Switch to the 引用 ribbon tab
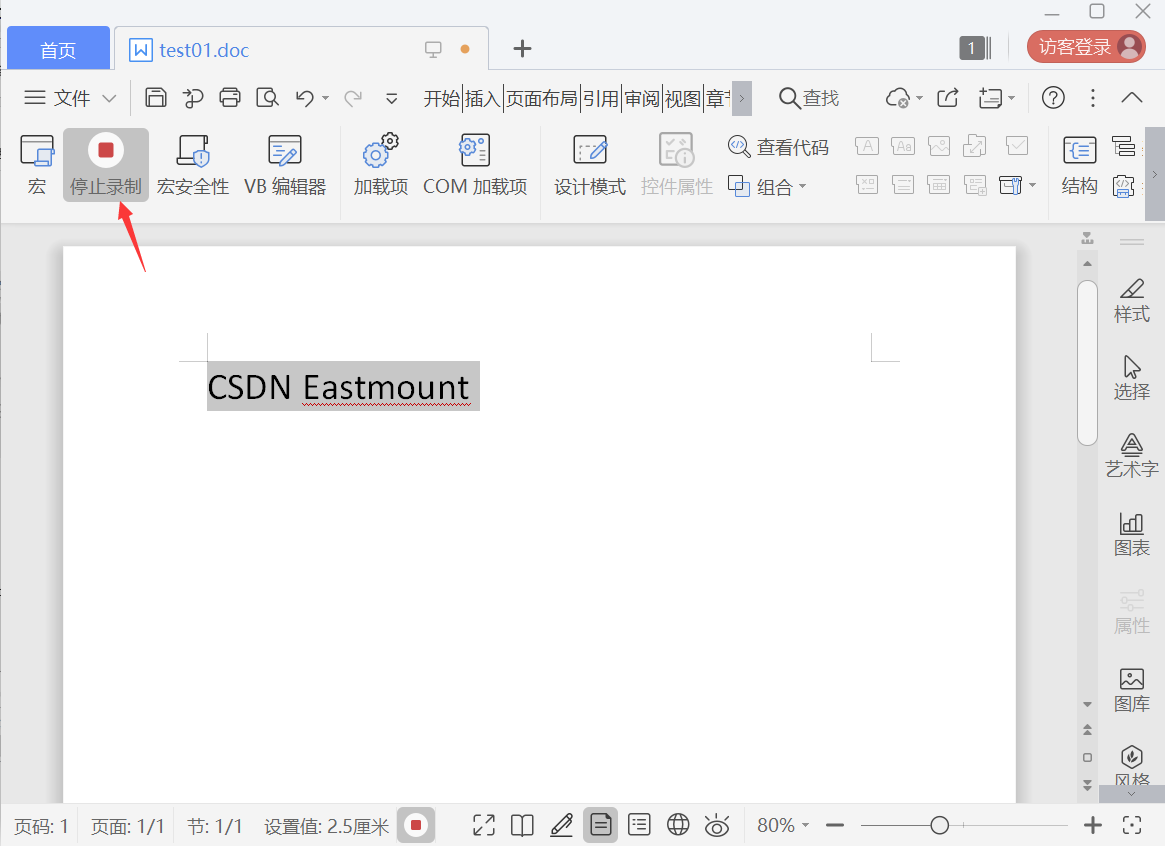This screenshot has width=1165, height=846. coord(600,98)
